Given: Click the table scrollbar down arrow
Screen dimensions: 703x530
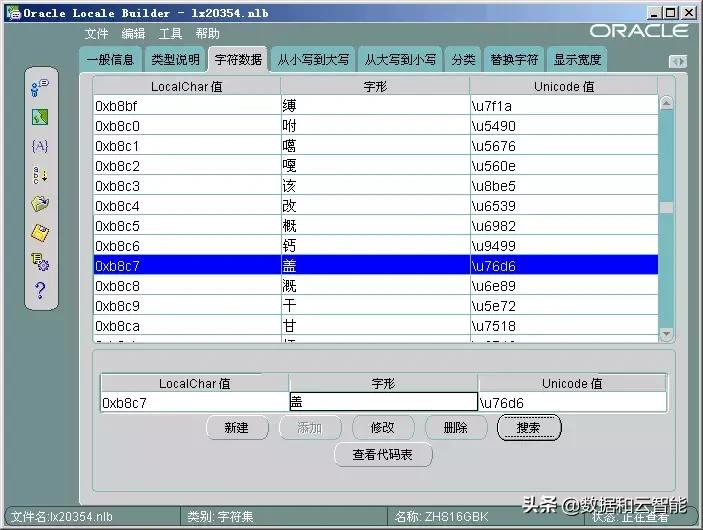Looking at the screenshot, I should tap(666, 334).
